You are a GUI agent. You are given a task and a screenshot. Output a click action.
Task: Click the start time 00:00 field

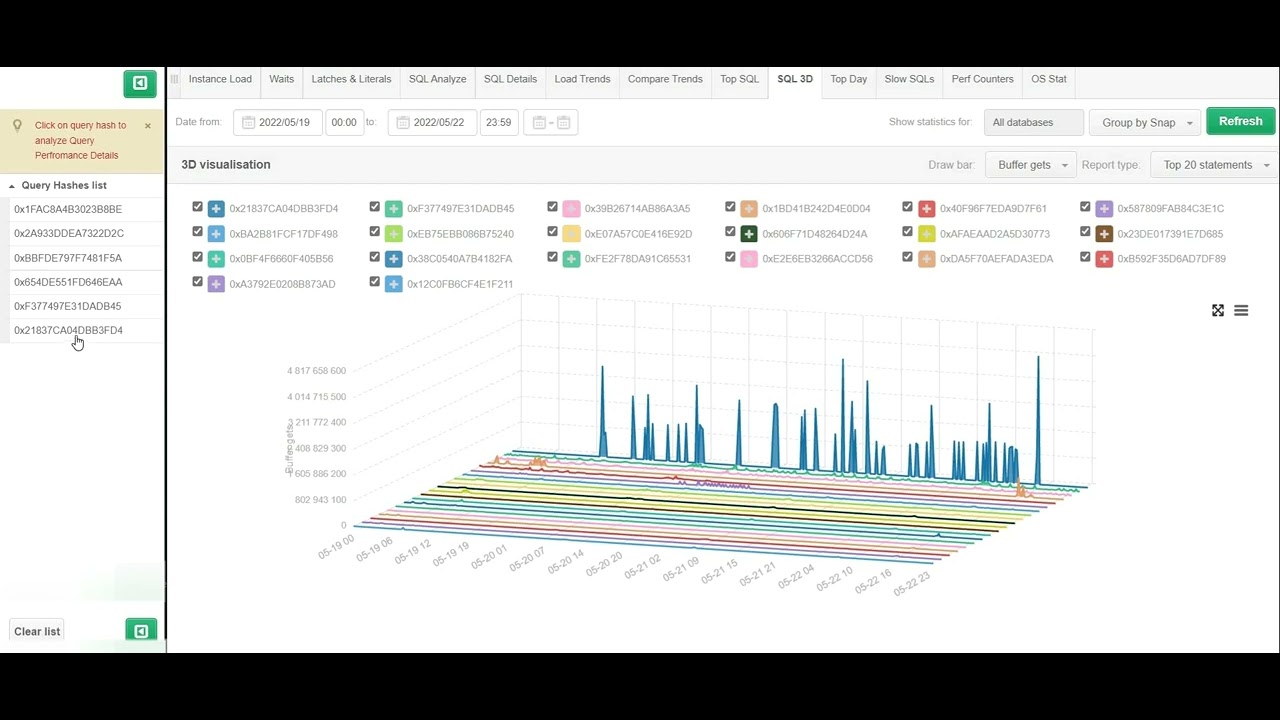coord(344,123)
